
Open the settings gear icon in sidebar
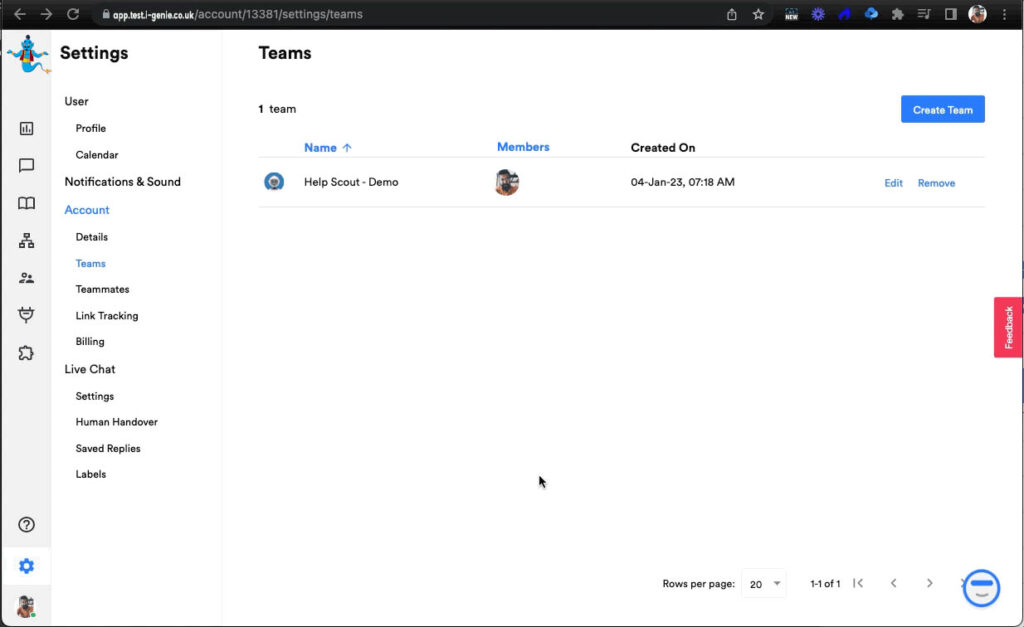point(27,566)
